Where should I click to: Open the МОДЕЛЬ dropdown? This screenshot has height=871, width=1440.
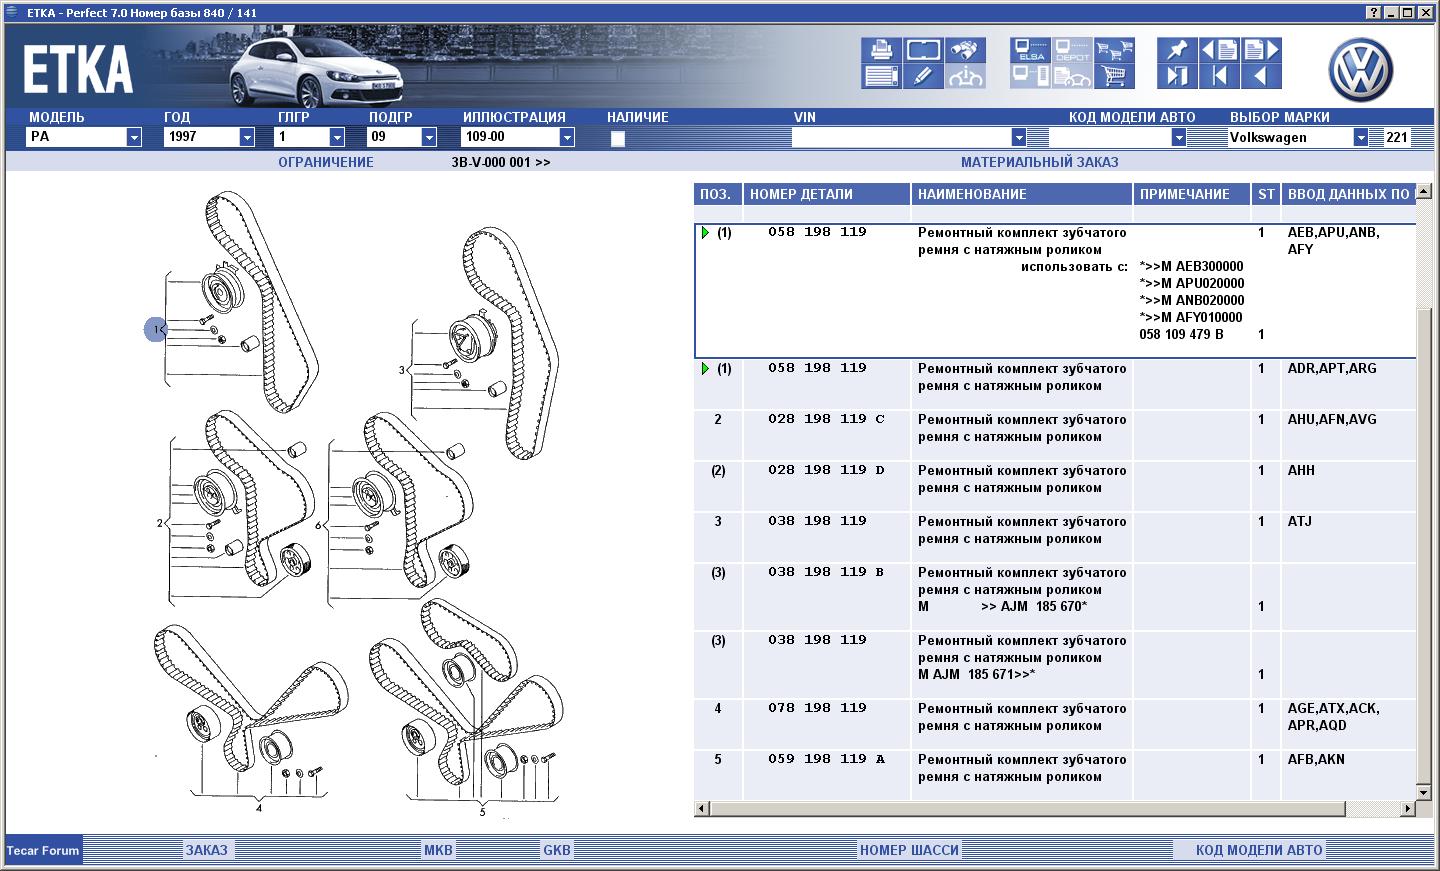coord(134,137)
